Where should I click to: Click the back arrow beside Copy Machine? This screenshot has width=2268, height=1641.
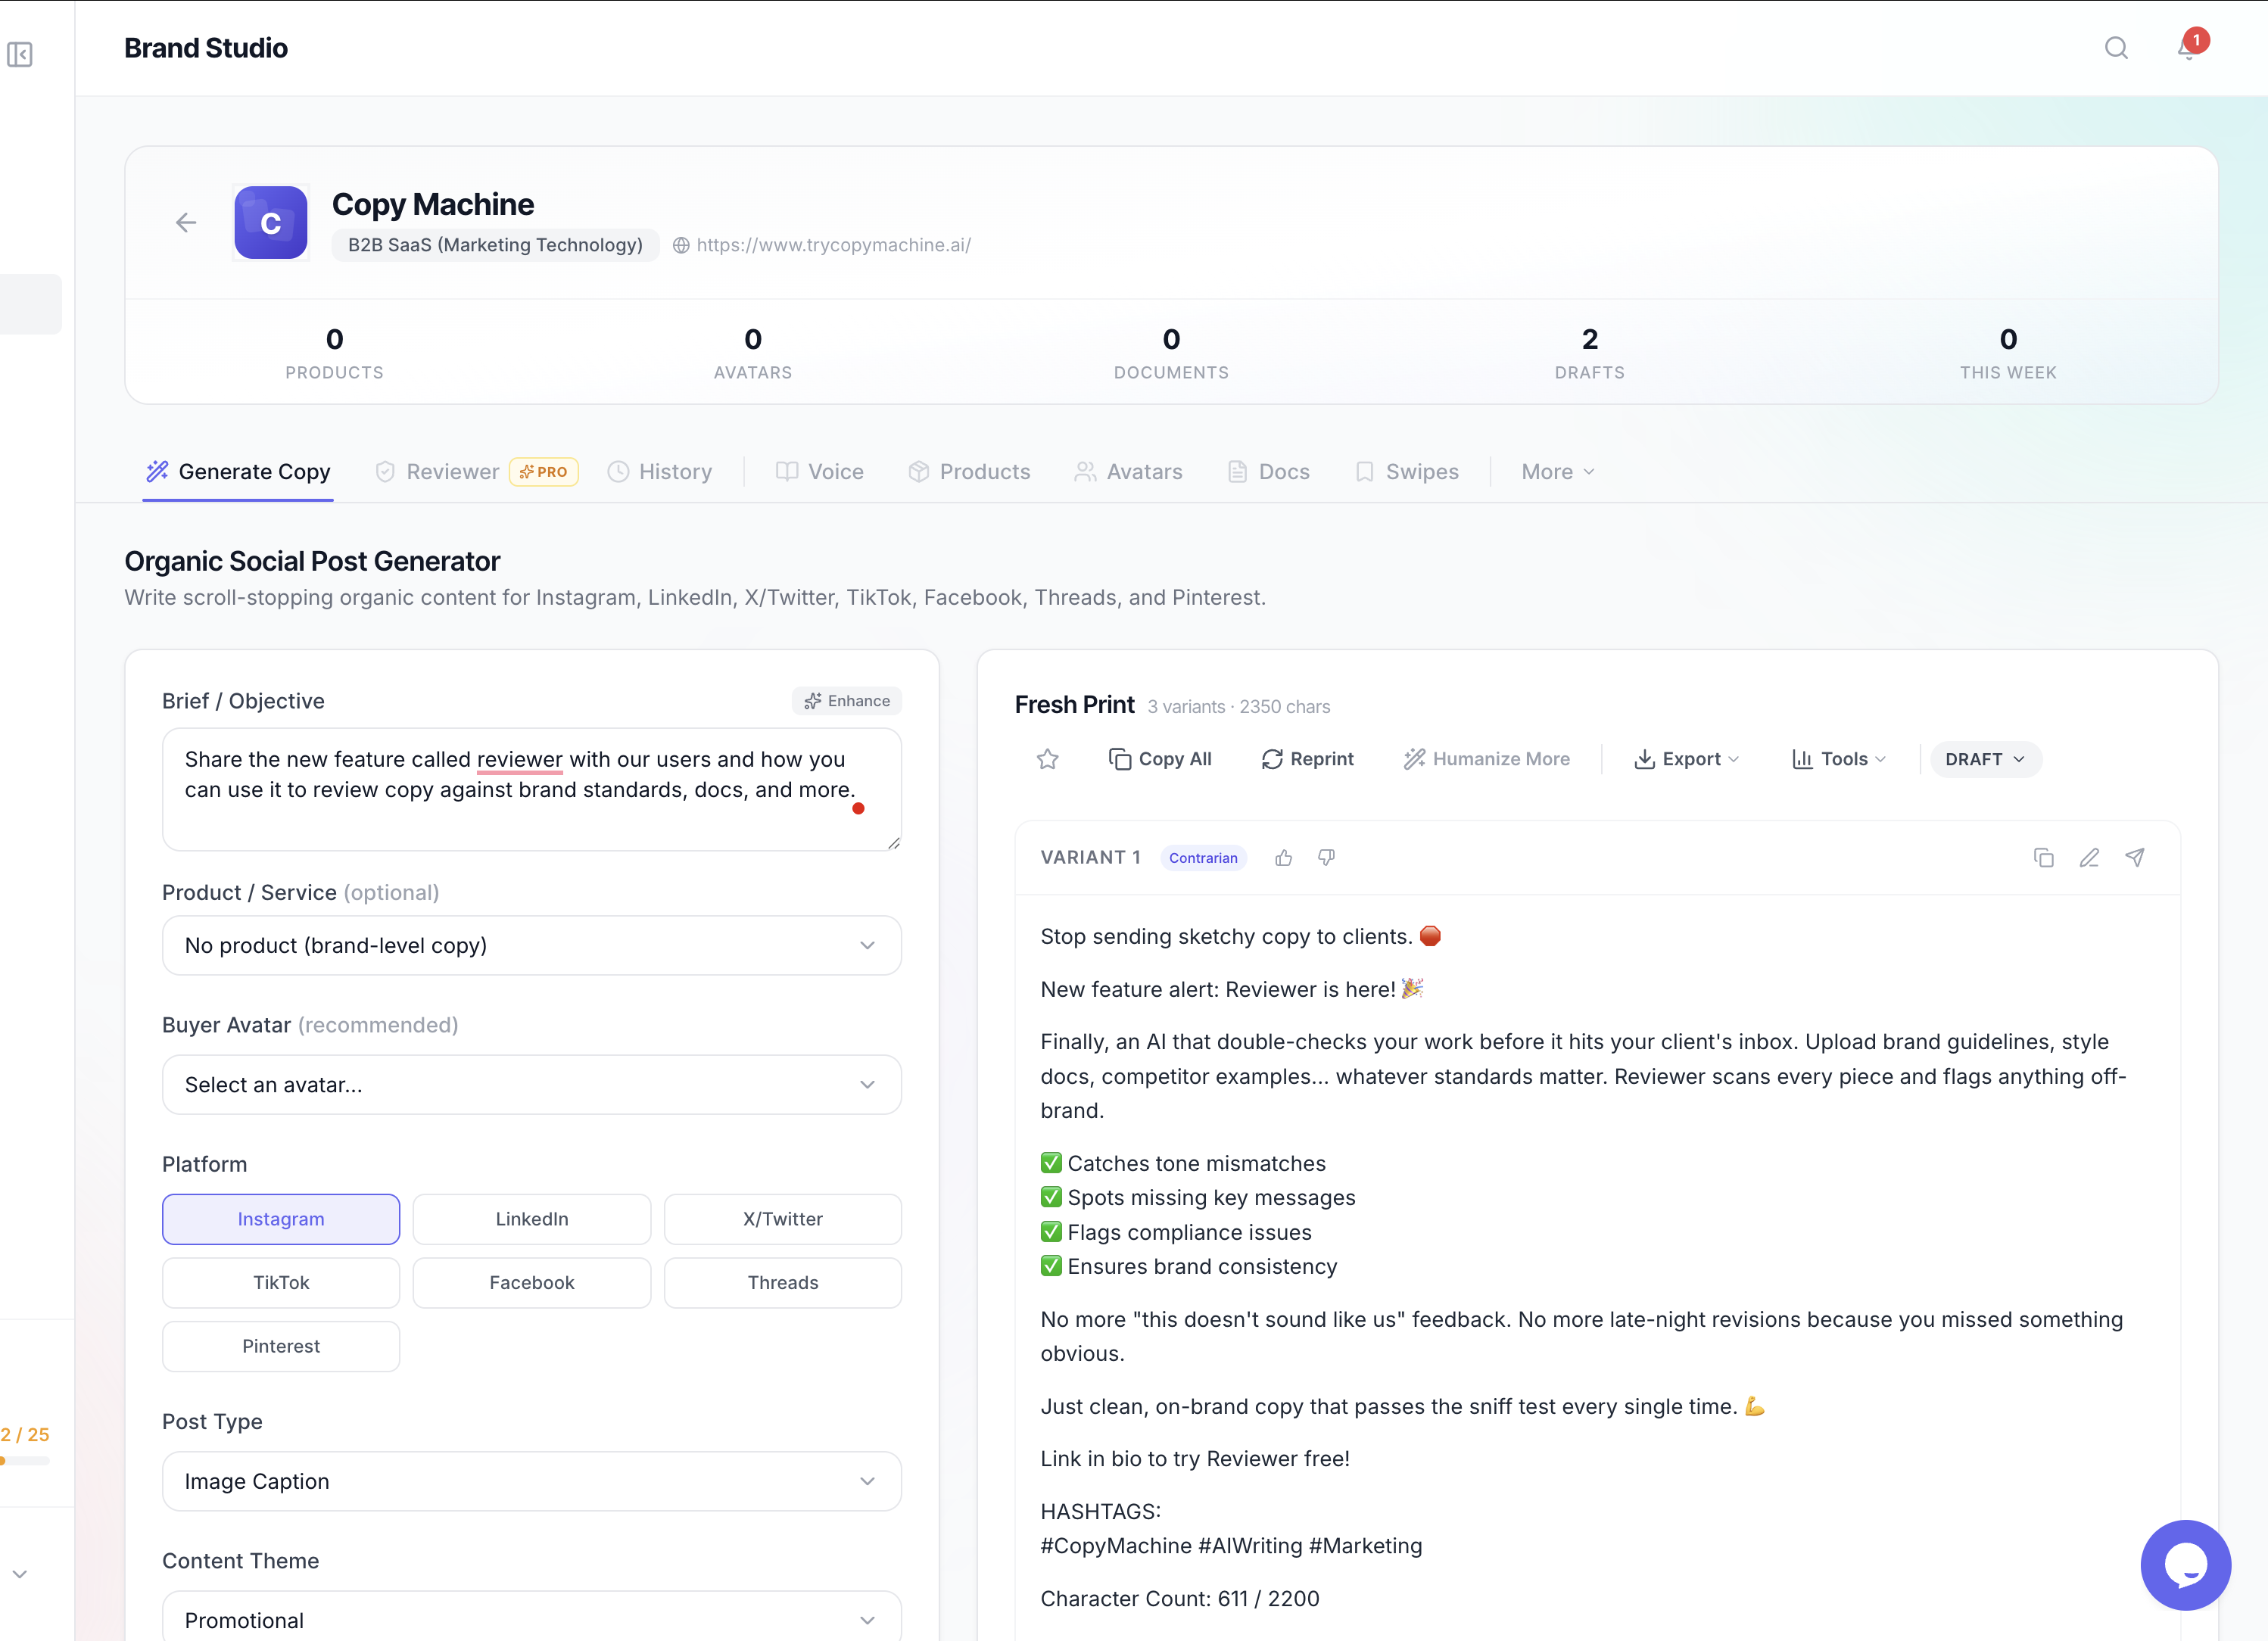[186, 222]
